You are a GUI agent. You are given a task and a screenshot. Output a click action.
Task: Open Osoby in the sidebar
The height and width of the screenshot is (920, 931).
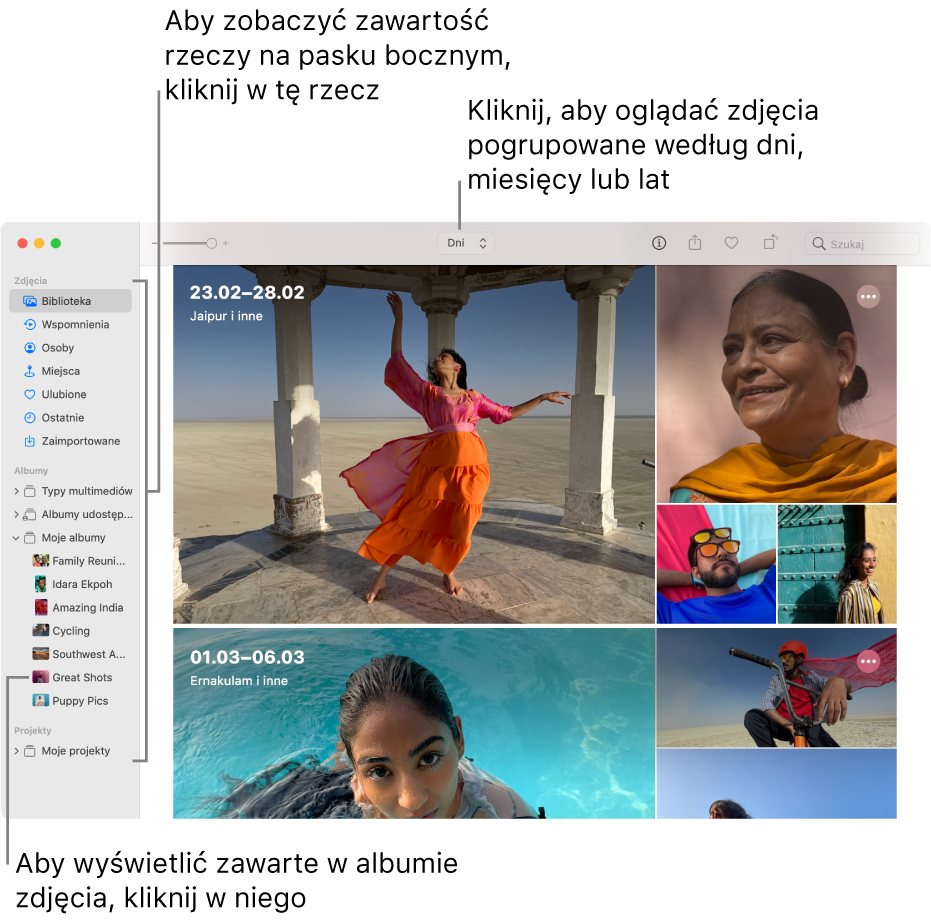[57, 348]
